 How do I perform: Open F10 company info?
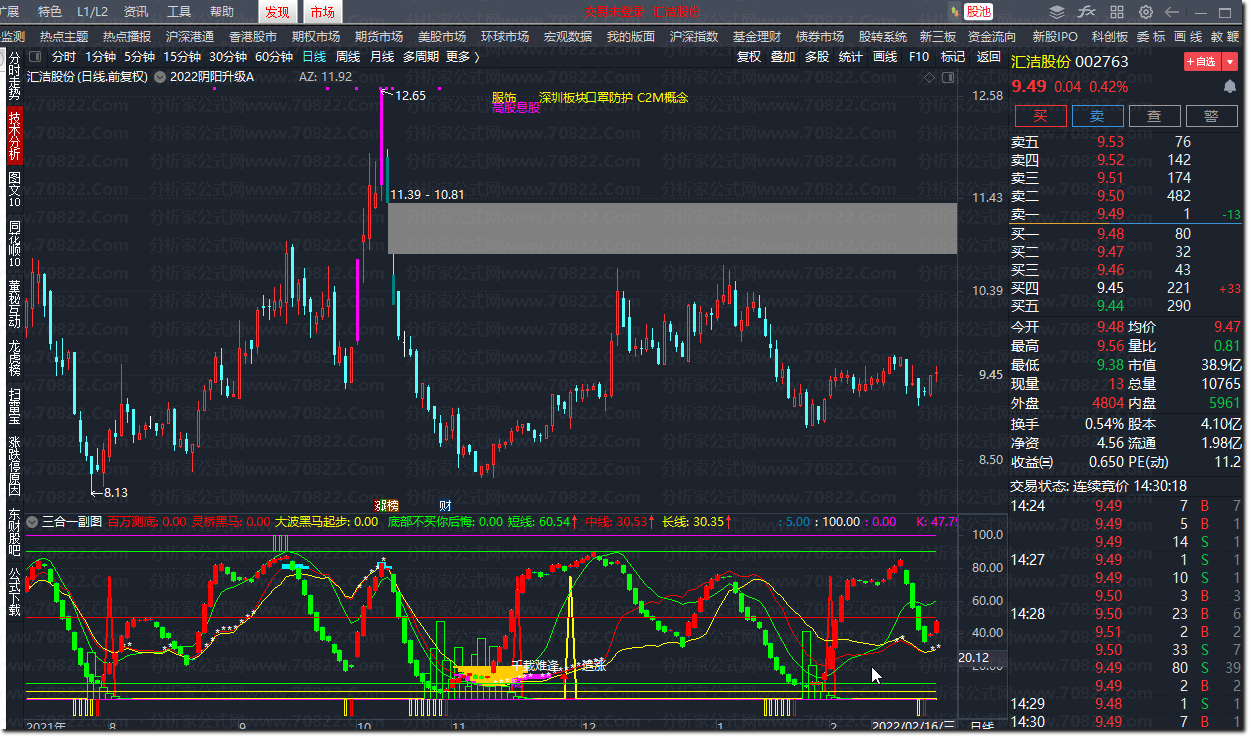point(919,57)
